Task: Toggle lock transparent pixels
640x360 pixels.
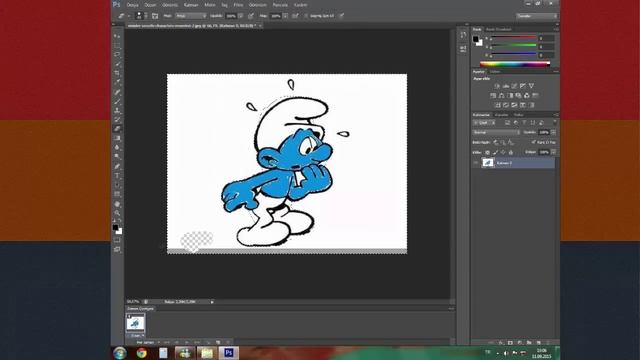Action: (487, 152)
